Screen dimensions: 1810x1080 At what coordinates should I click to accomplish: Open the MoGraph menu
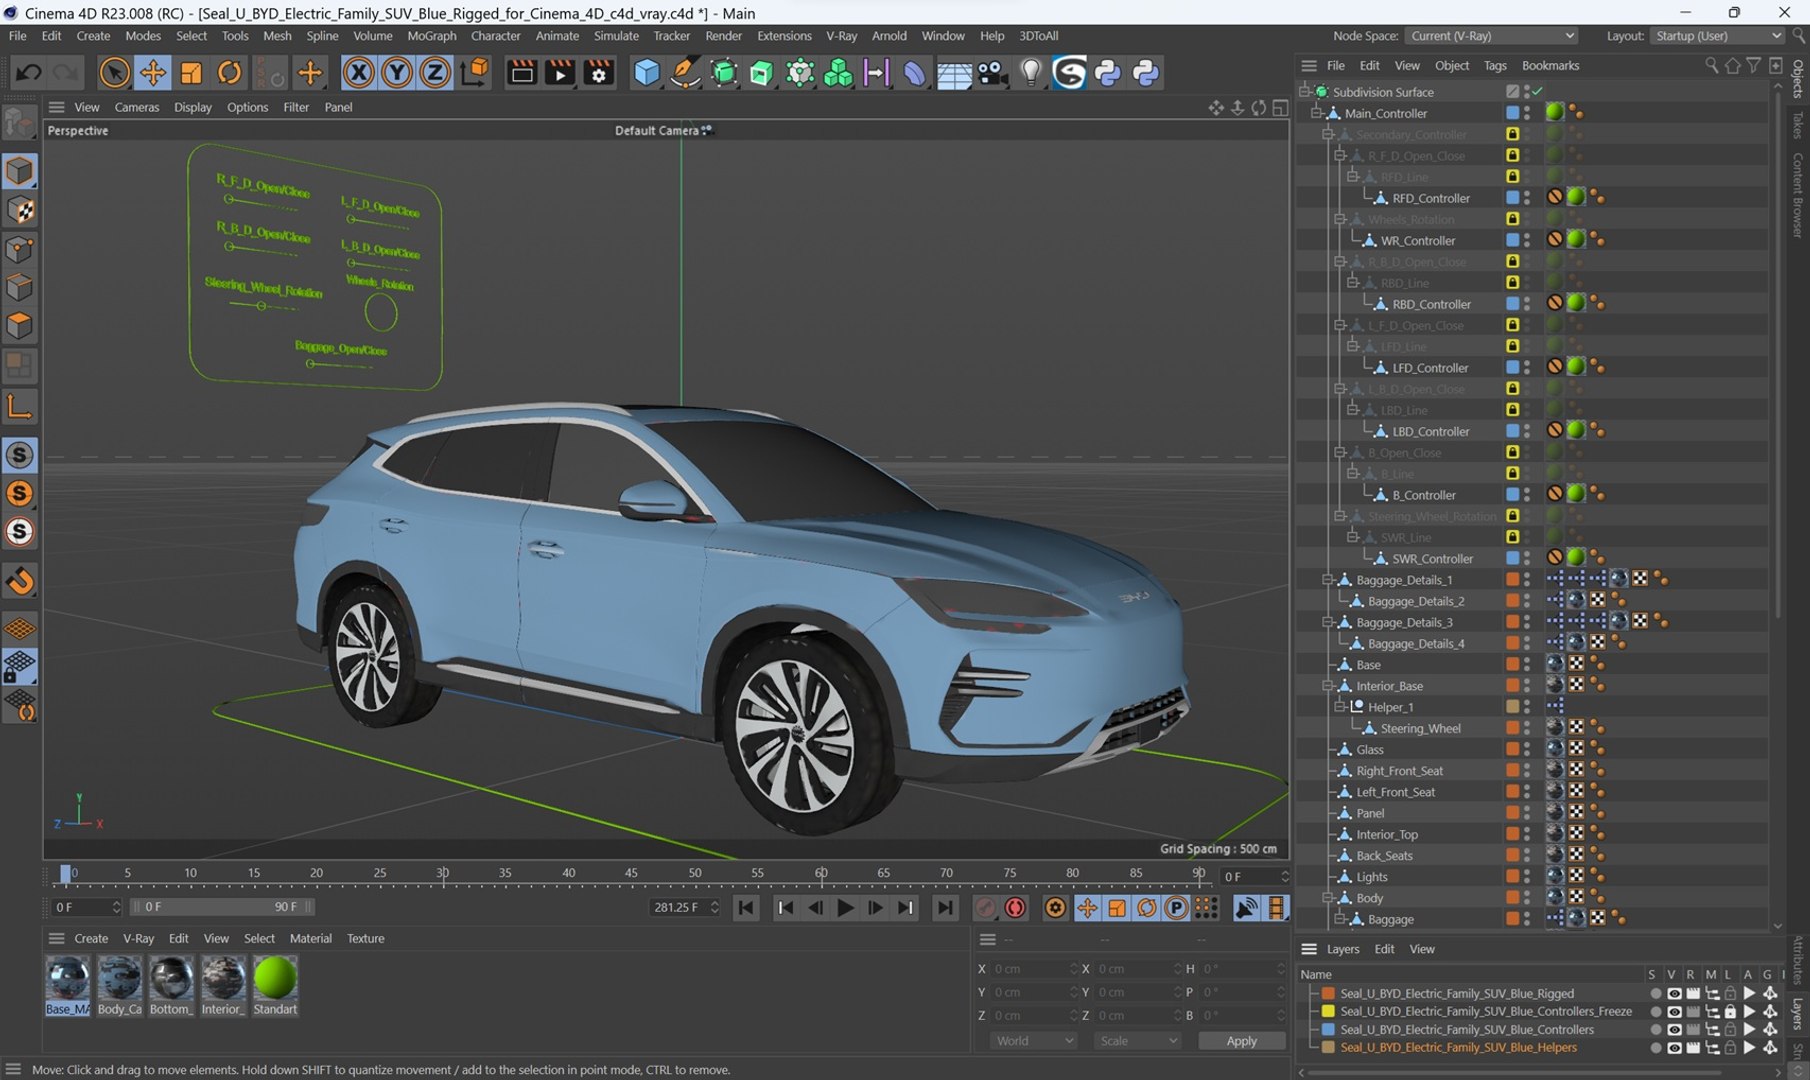click(431, 36)
